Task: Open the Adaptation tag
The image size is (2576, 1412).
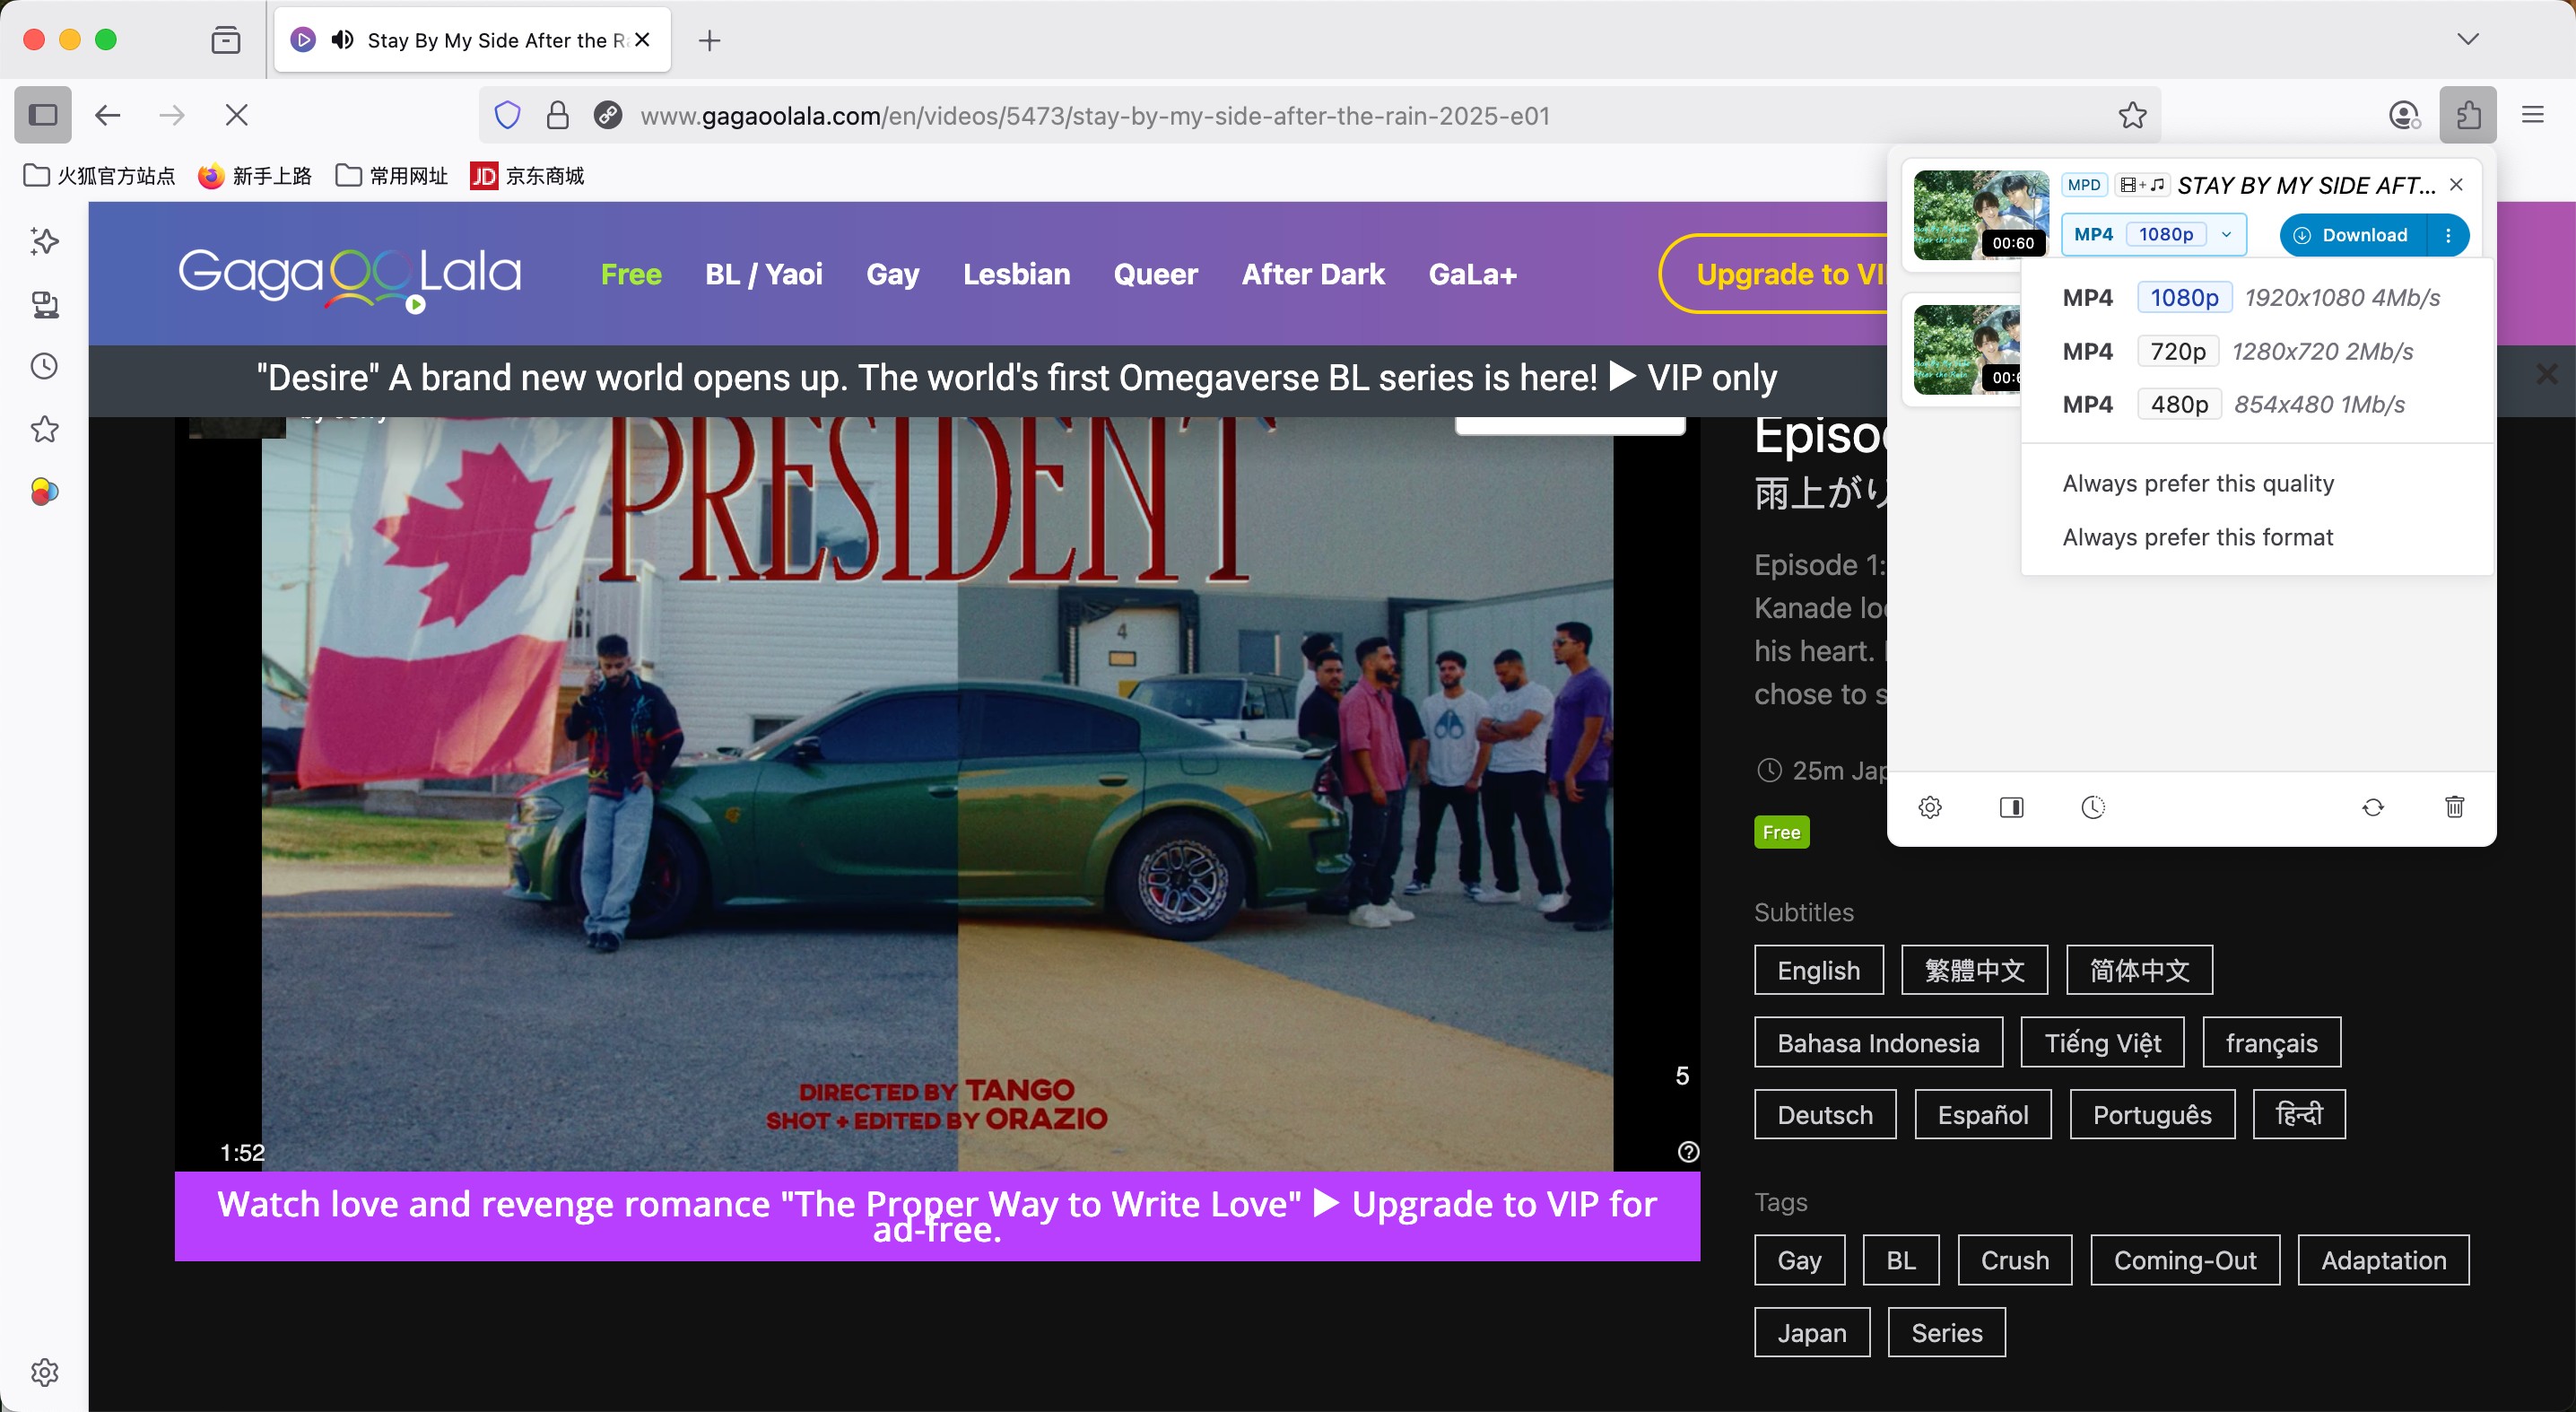Action: (x=2383, y=1260)
